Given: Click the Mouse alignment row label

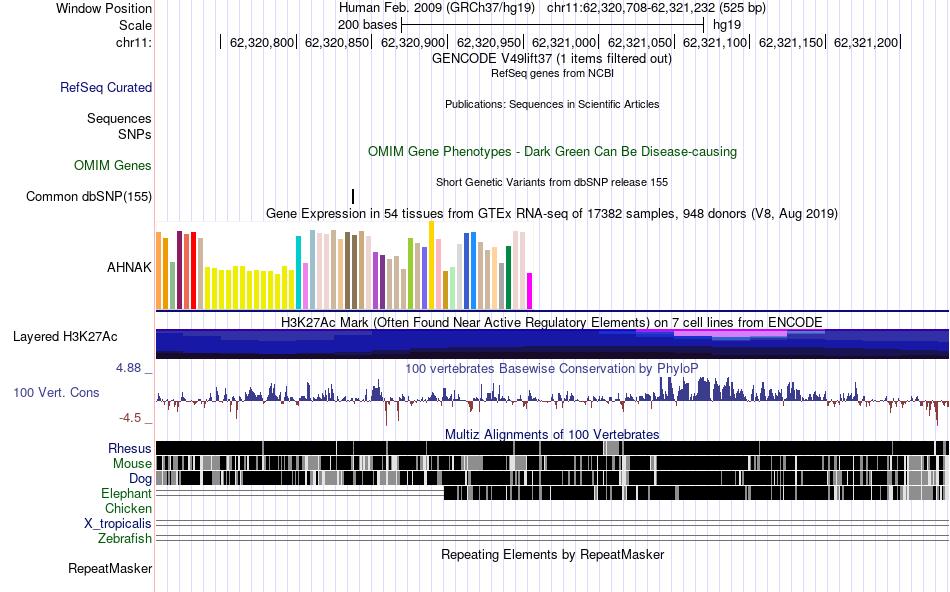Looking at the screenshot, I should (132, 464).
